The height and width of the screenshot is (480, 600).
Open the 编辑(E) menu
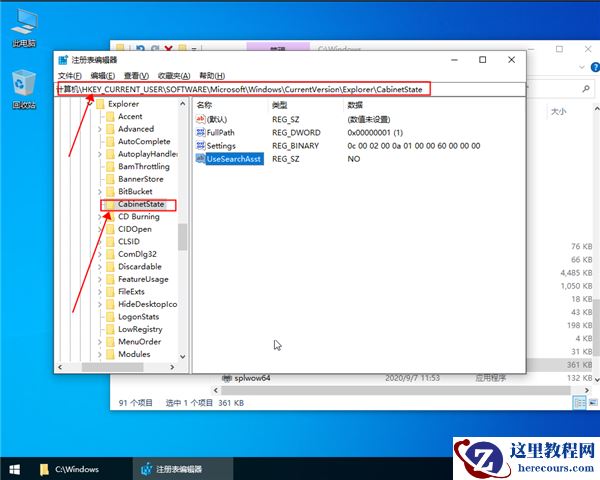point(103,76)
